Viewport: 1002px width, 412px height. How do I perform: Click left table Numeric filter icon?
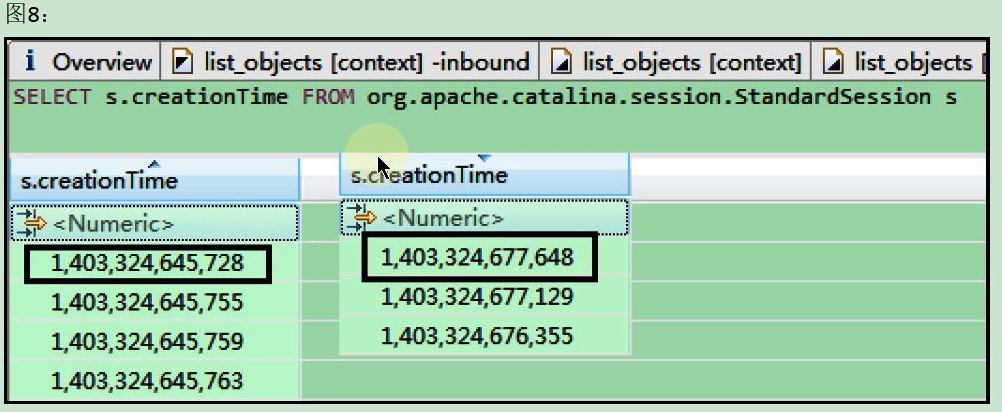[32, 224]
